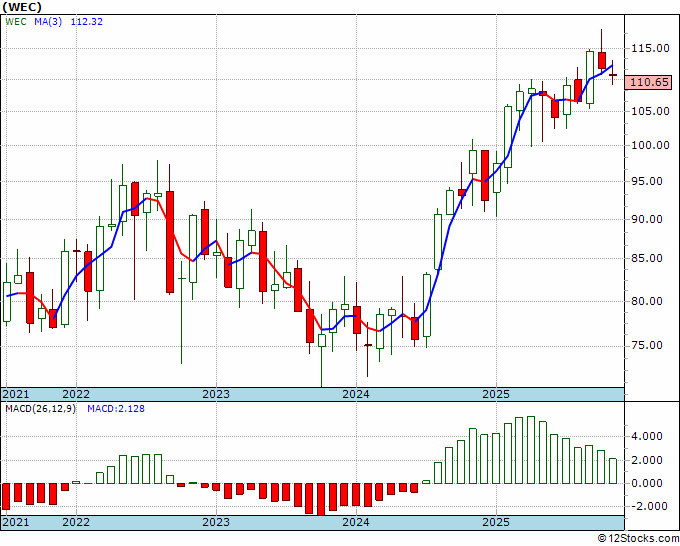Image resolution: width=680 pixels, height=546 pixels.
Task: Click the 85.00 price axis label
Action: pos(647,258)
